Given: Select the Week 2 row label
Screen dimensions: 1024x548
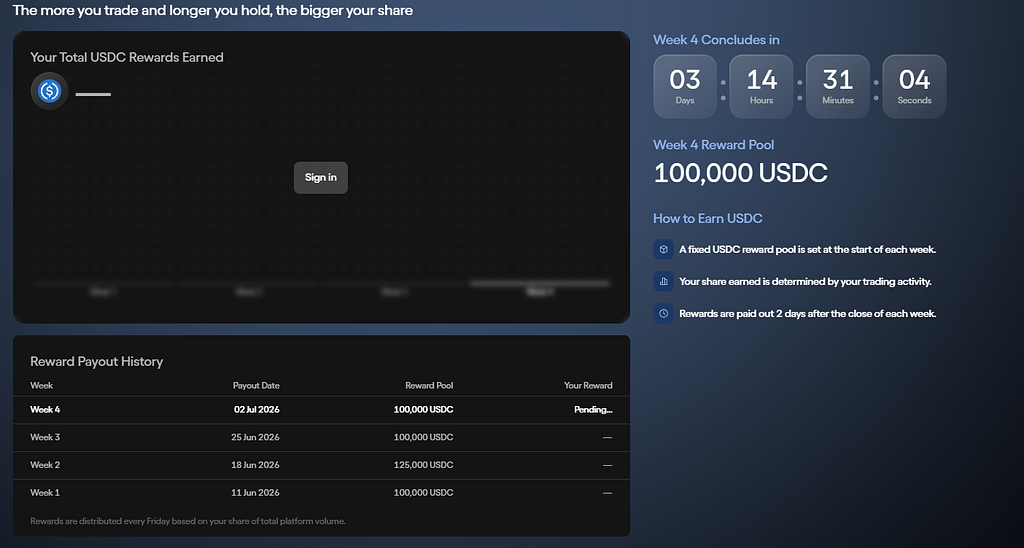Looking at the screenshot, I should (45, 465).
